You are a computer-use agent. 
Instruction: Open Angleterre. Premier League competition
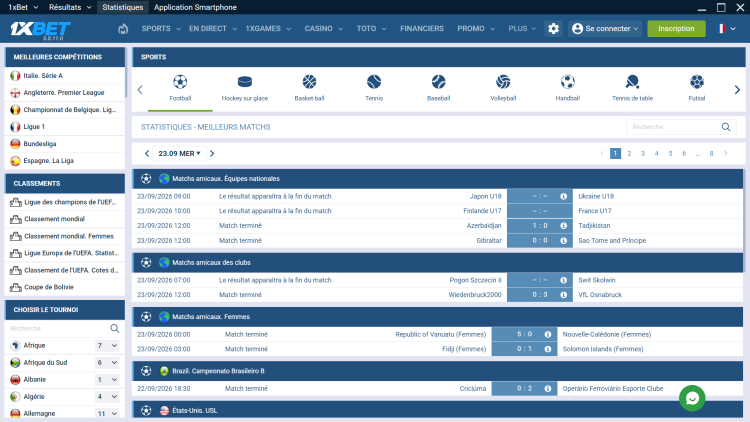pyautogui.click(x=65, y=93)
